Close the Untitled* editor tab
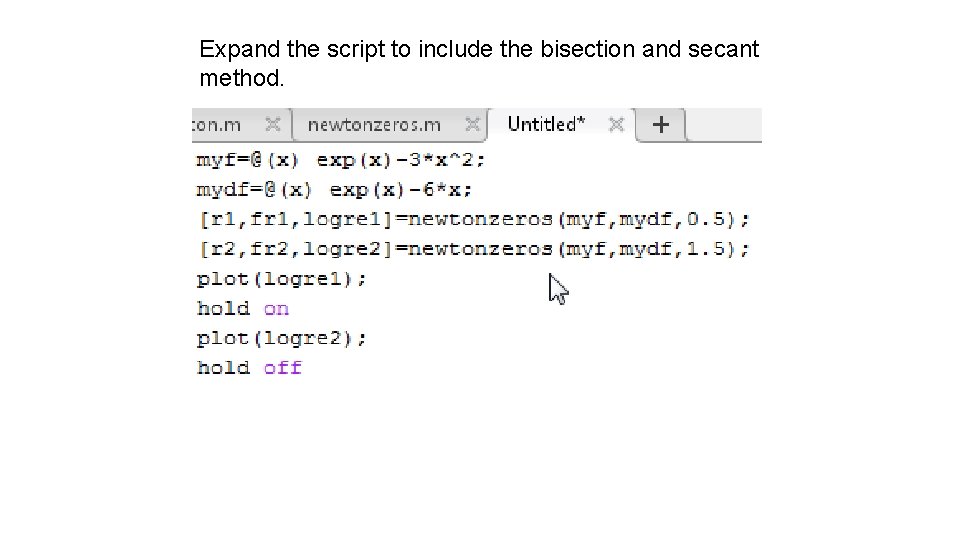This screenshot has height=540, width=960. 617,125
